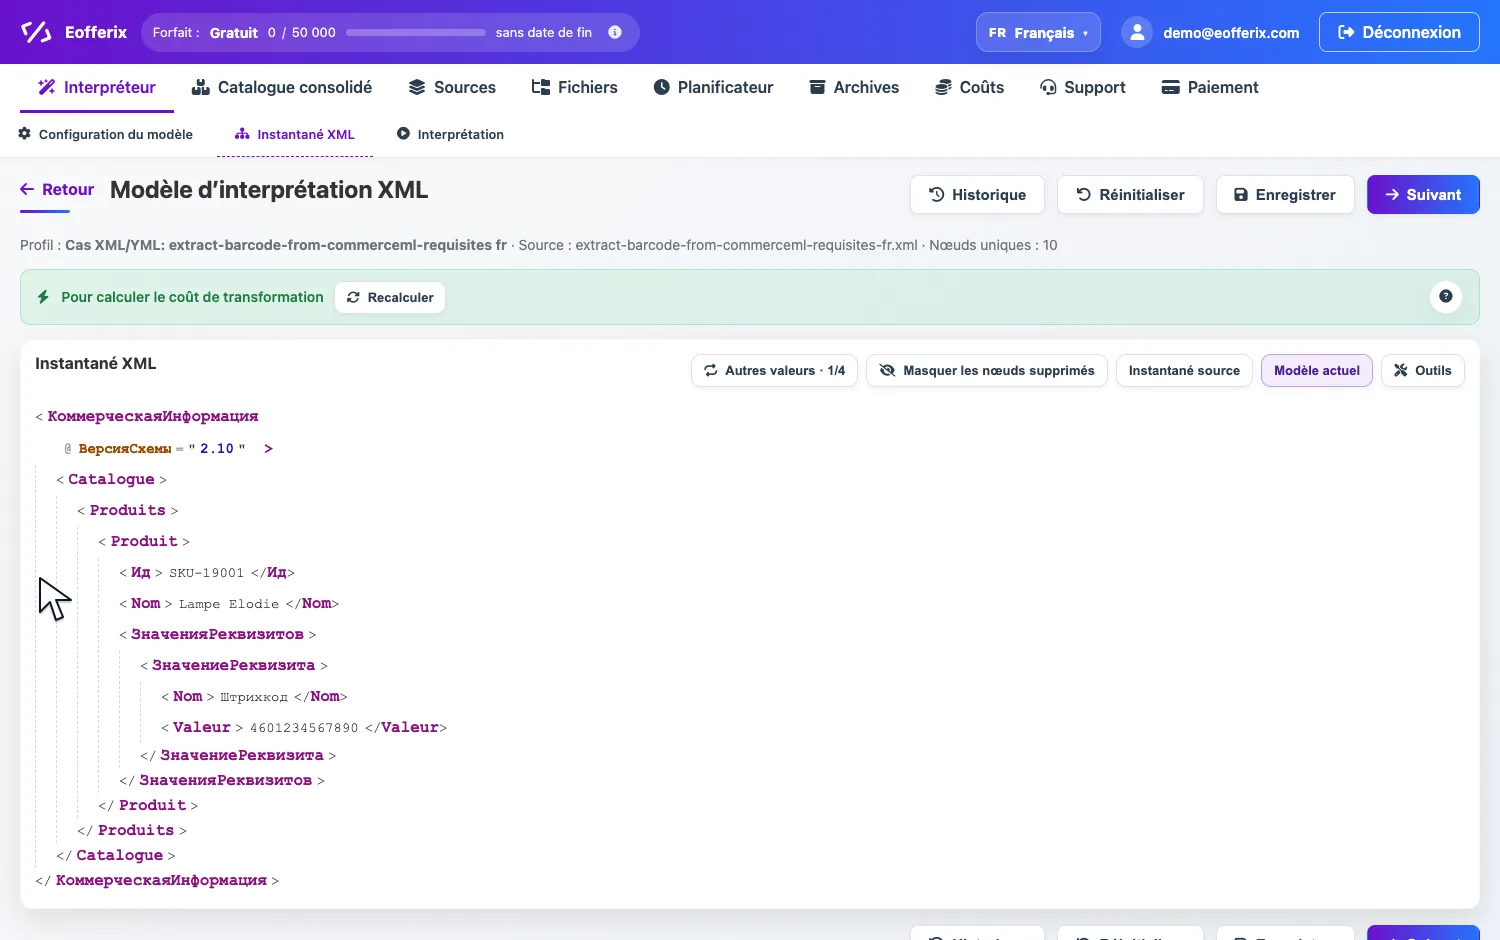Select the КоммерческаяИнформация opening node
This screenshot has height=940, width=1500.
click(153, 416)
